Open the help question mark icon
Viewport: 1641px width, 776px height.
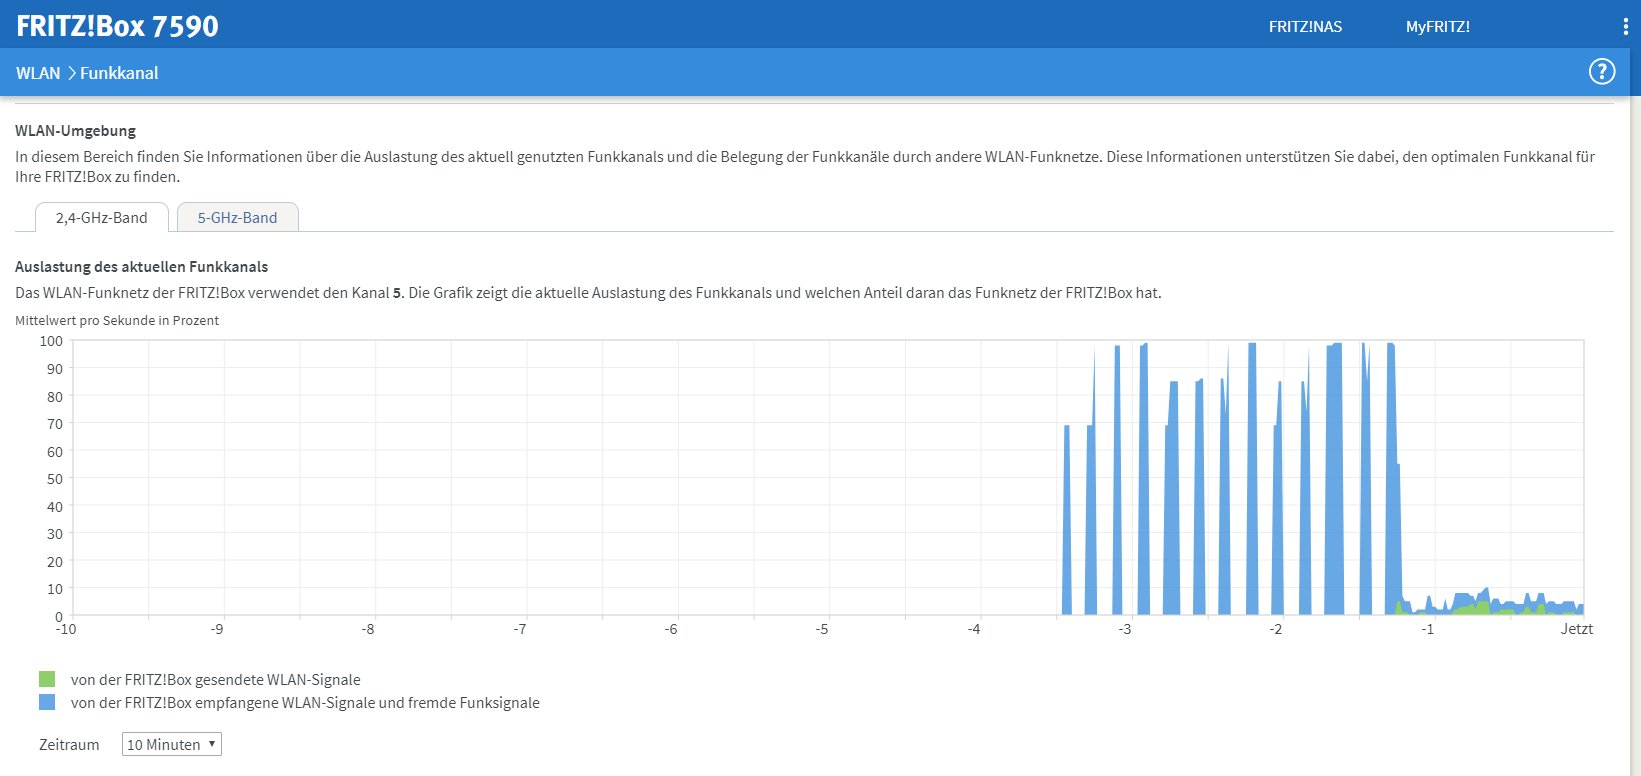[x=1602, y=71]
